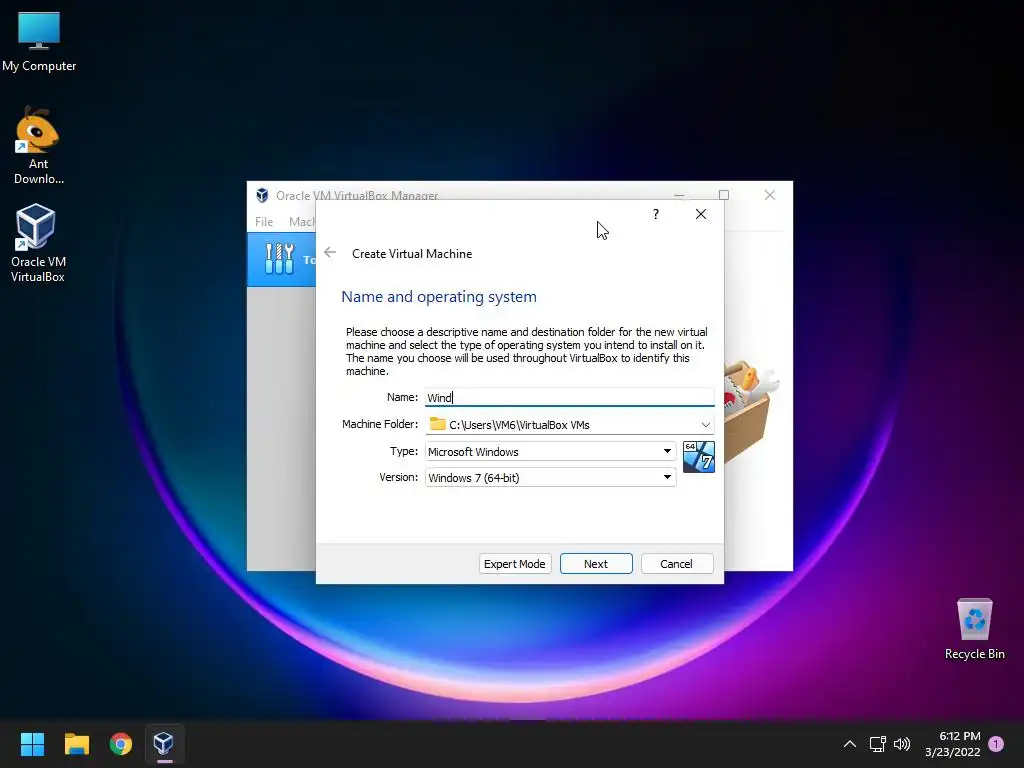Cancel the virtual machine creation
This screenshot has width=1024, height=768.
(x=677, y=564)
